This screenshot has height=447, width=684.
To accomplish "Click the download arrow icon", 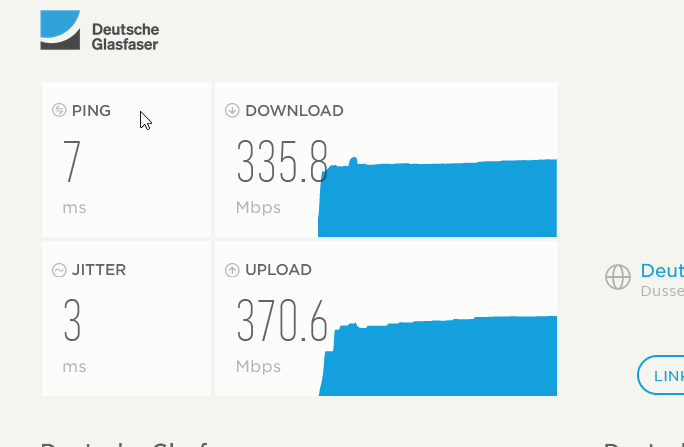I will [x=232, y=110].
